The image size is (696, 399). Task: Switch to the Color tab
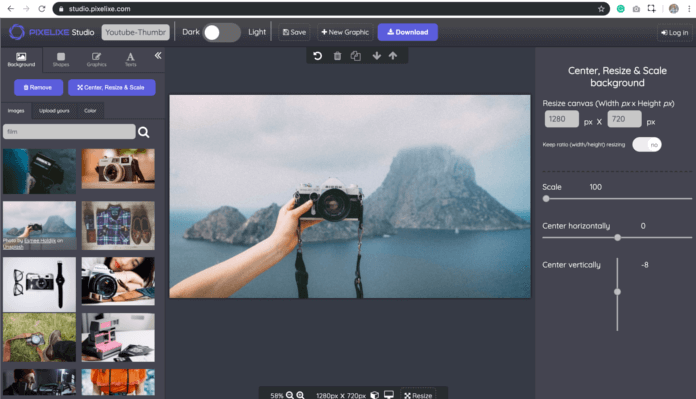pyautogui.click(x=90, y=111)
